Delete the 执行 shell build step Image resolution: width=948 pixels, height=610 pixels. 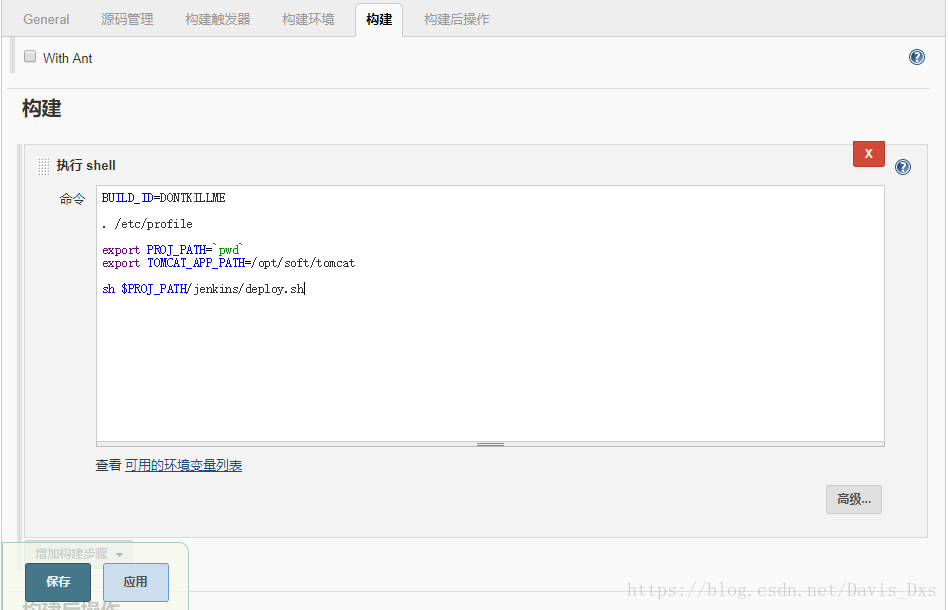click(869, 154)
